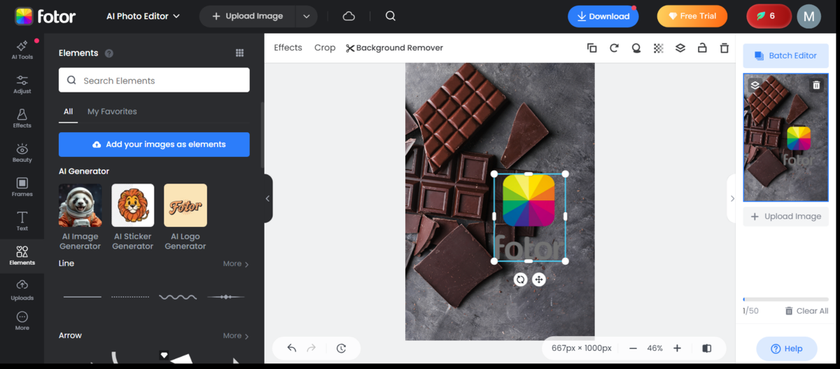This screenshot has width=840, height=369.
Task: Click the Download button
Action: click(x=603, y=16)
